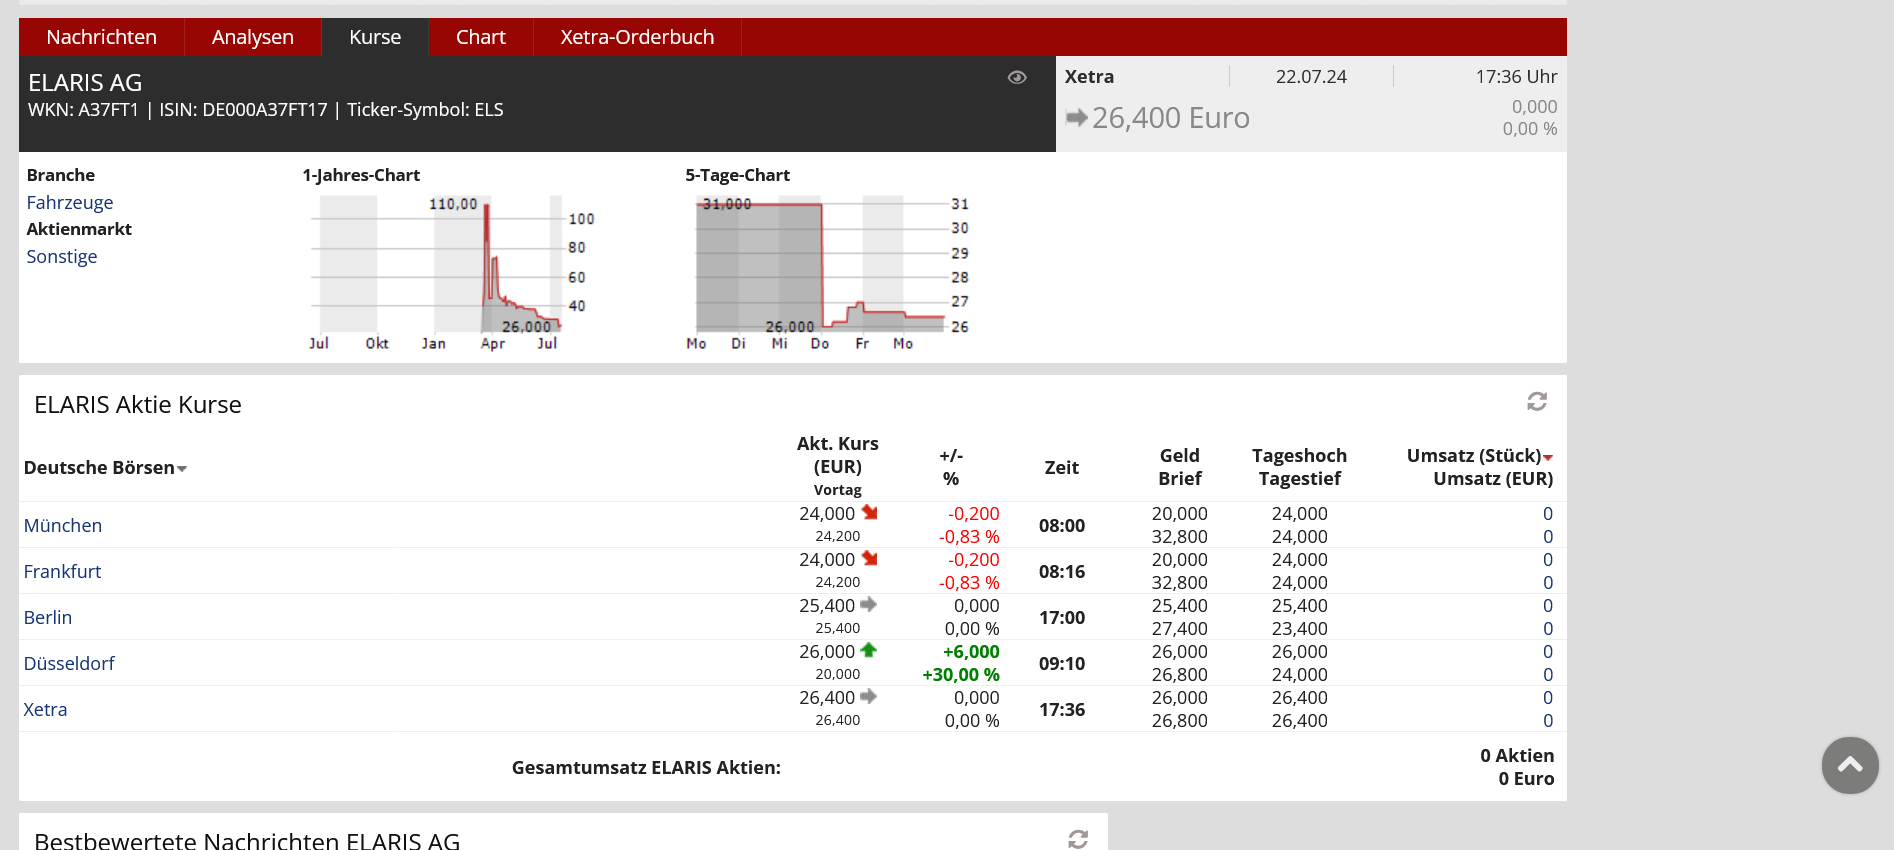Switch to the Chart tab
1894x850 pixels.
coord(480,37)
